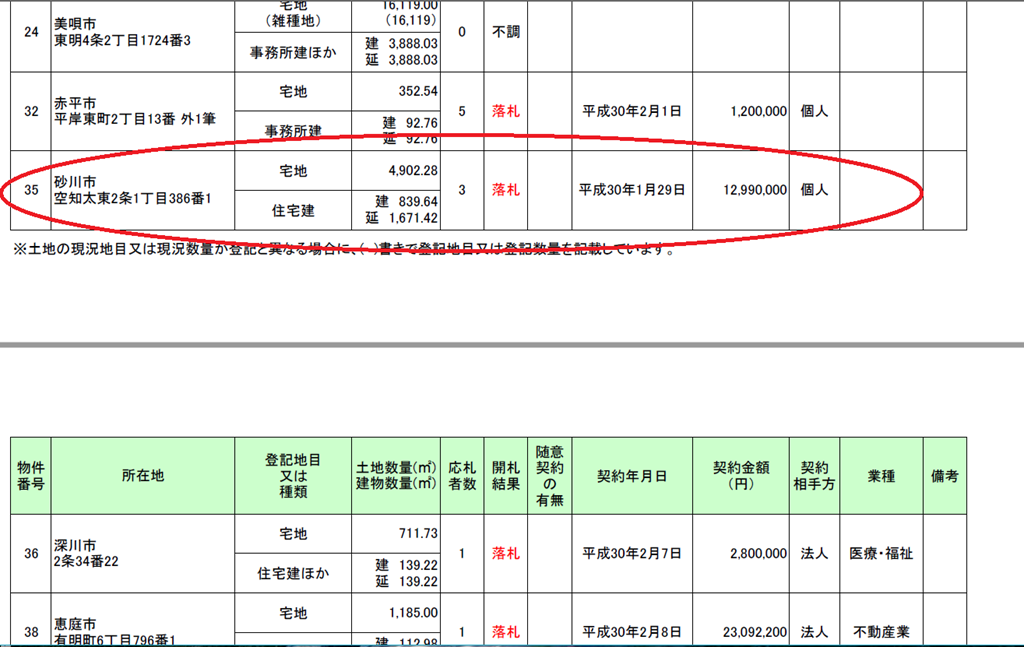Click the 随意契約の有無 column header
The height and width of the screenshot is (647, 1024).
[x=550, y=476]
